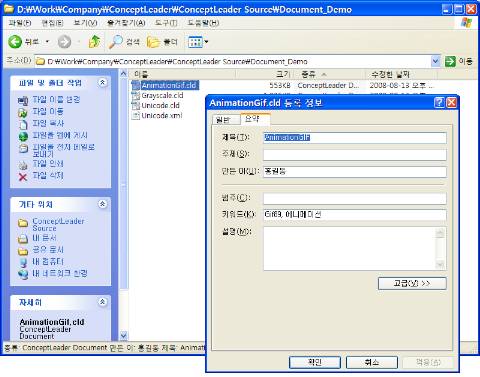
Task: Sort by the Size column header
Action: 265,74
